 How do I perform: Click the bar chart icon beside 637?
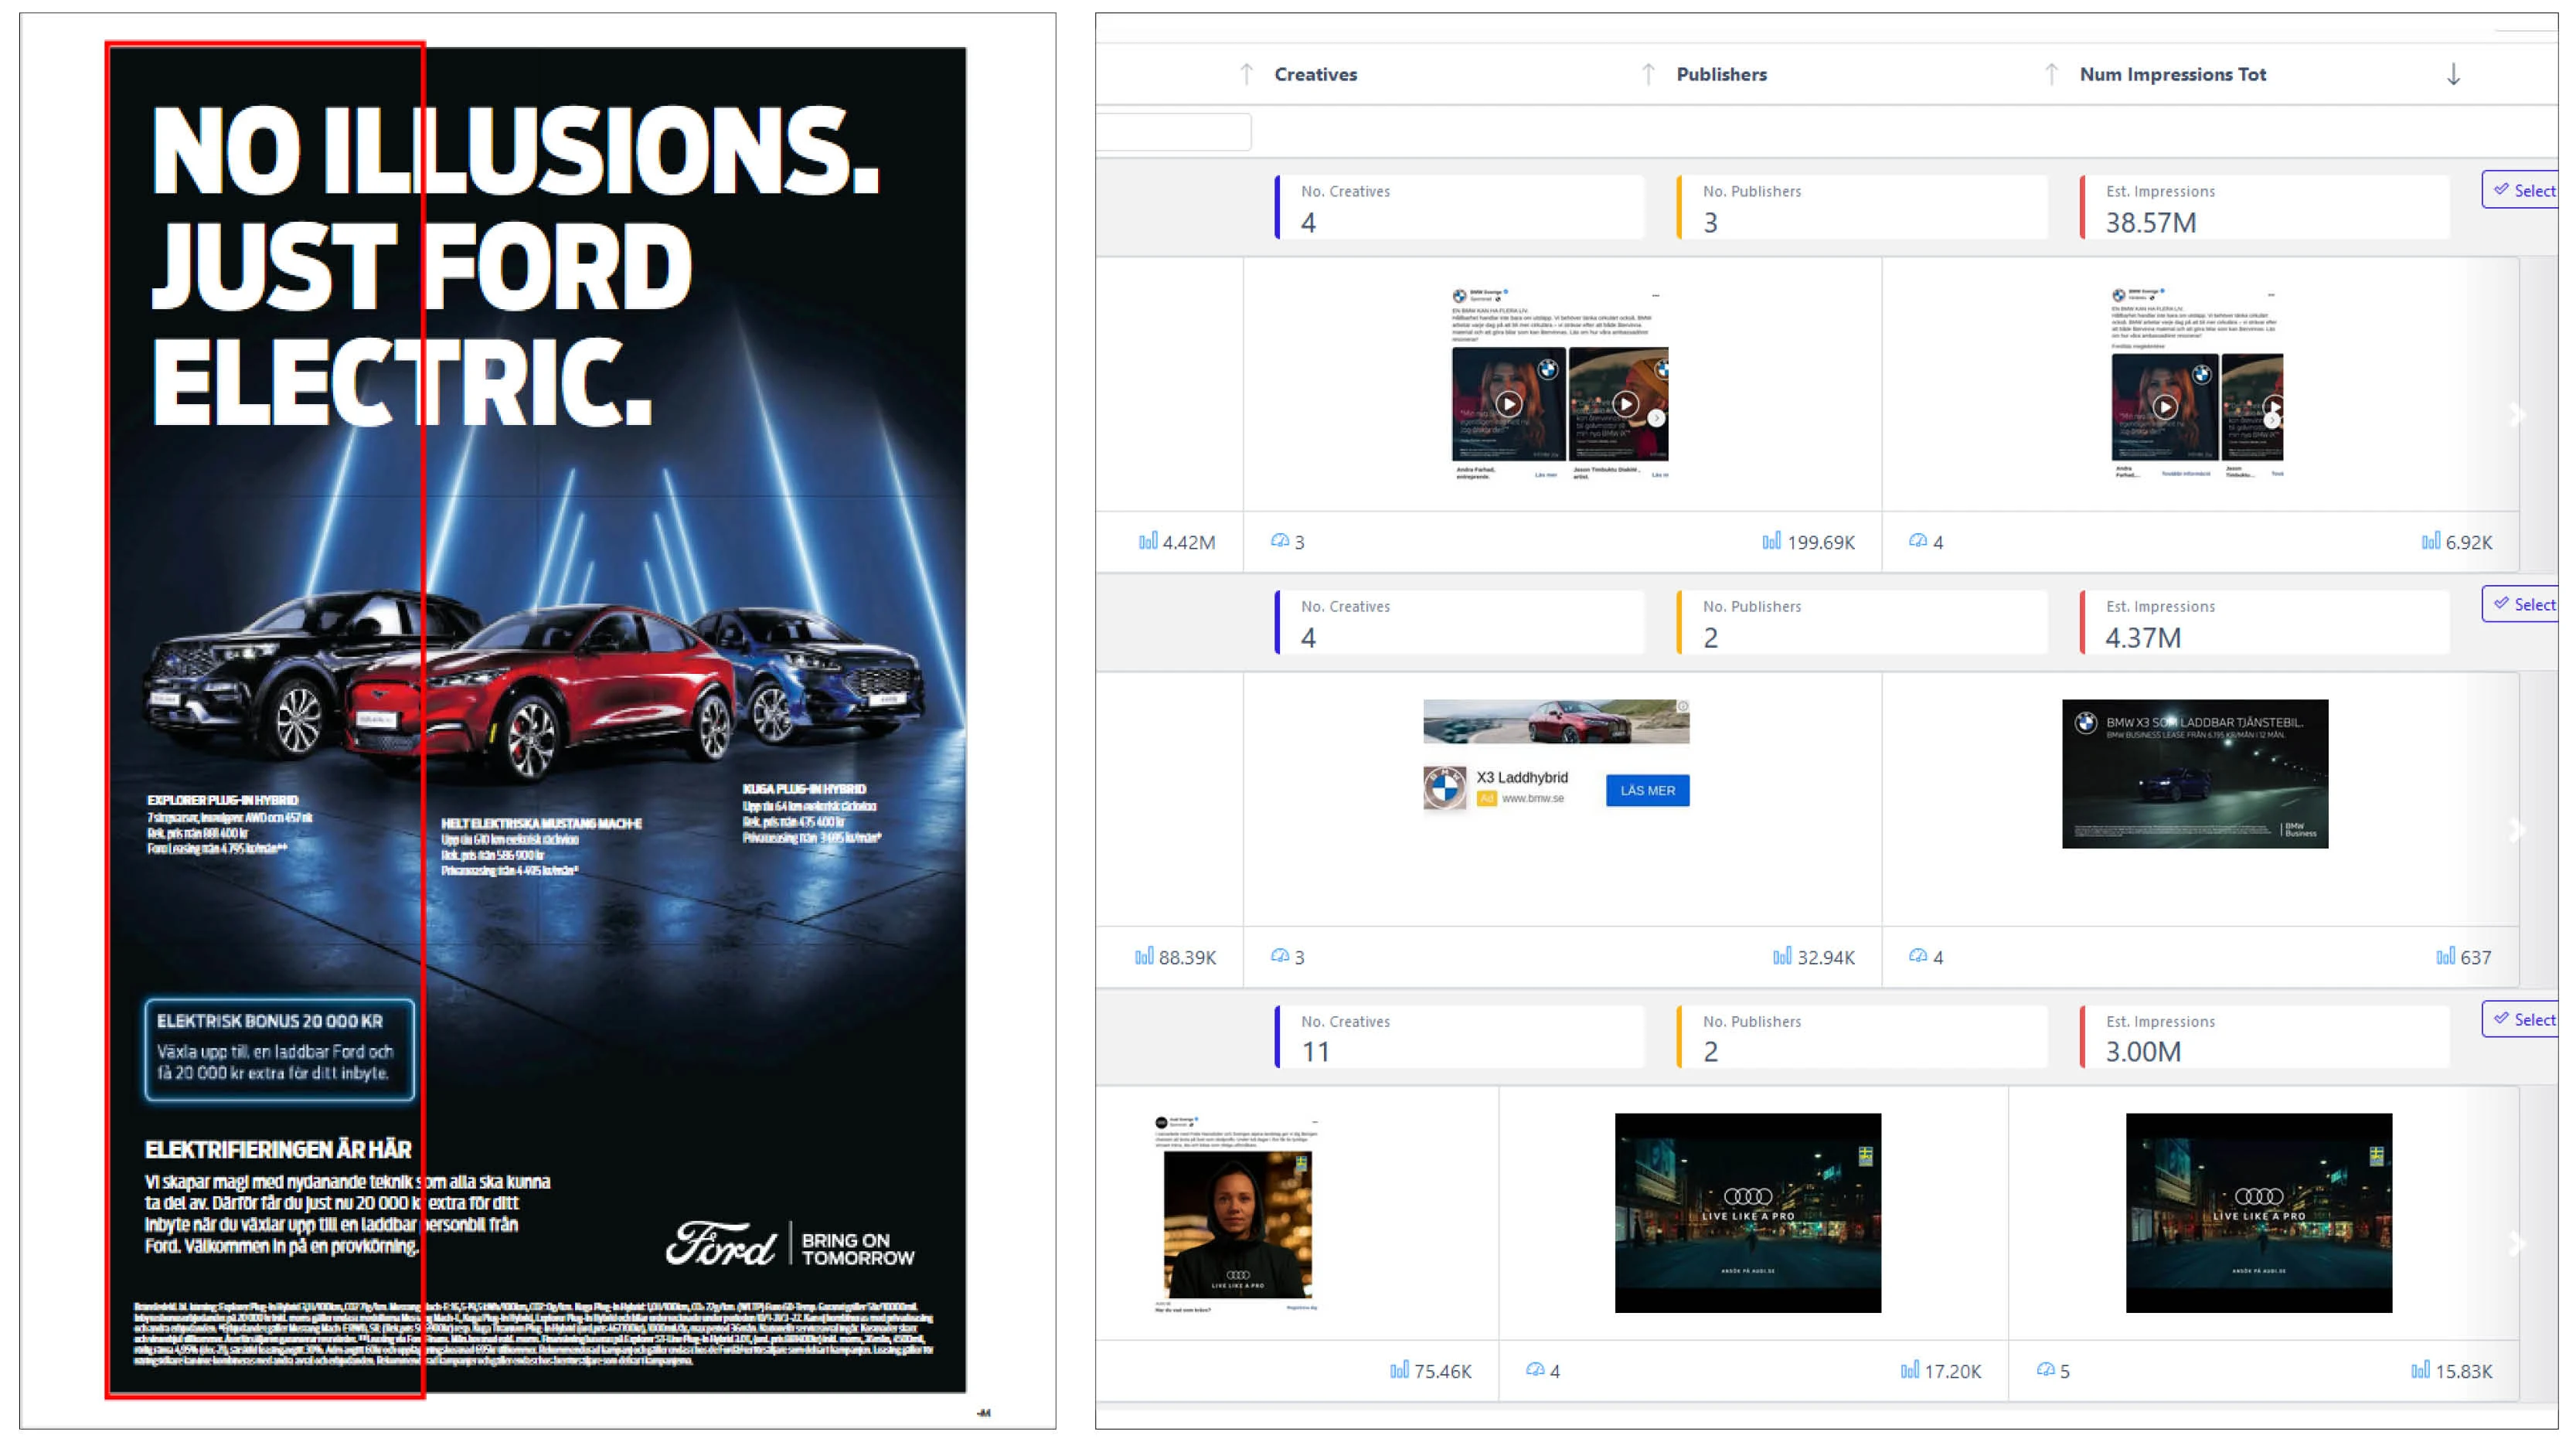2445,956
